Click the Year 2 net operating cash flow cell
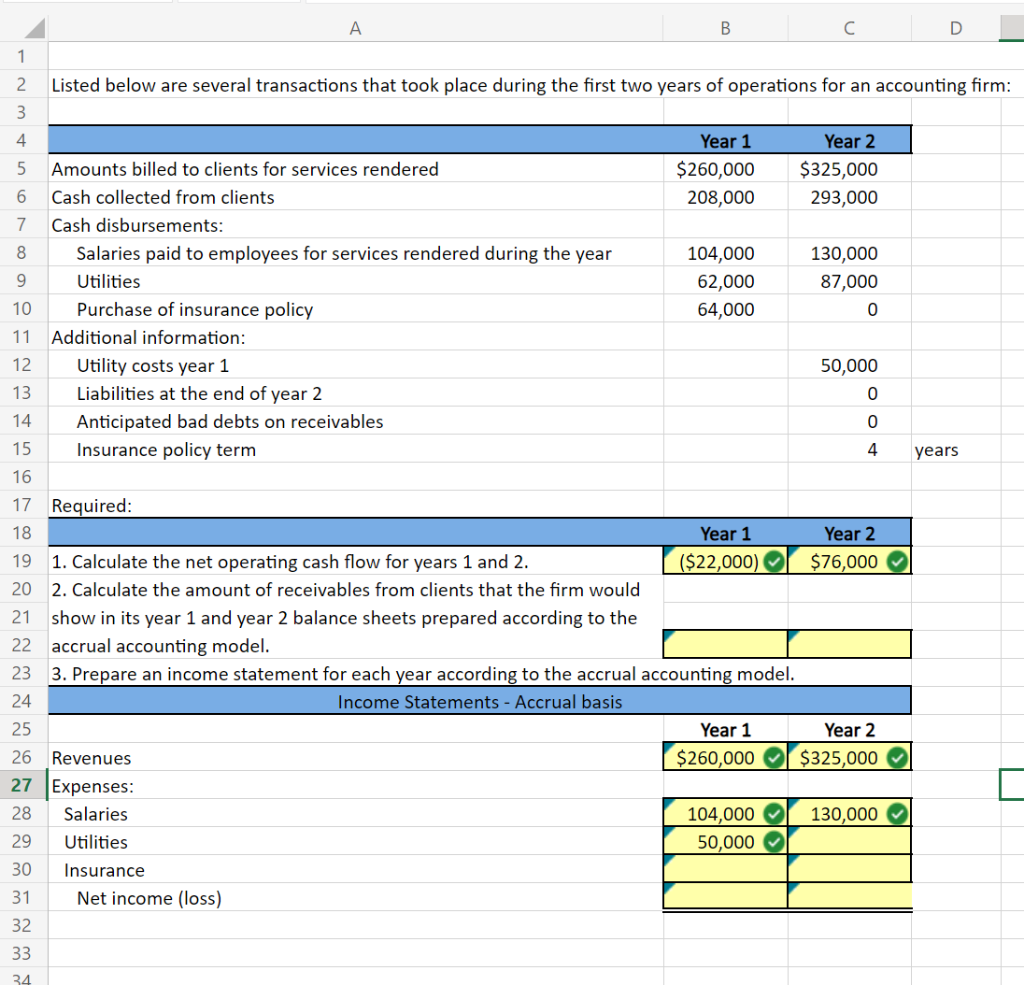Image resolution: width=1024 pixels, height=985 pixels. 849,561
